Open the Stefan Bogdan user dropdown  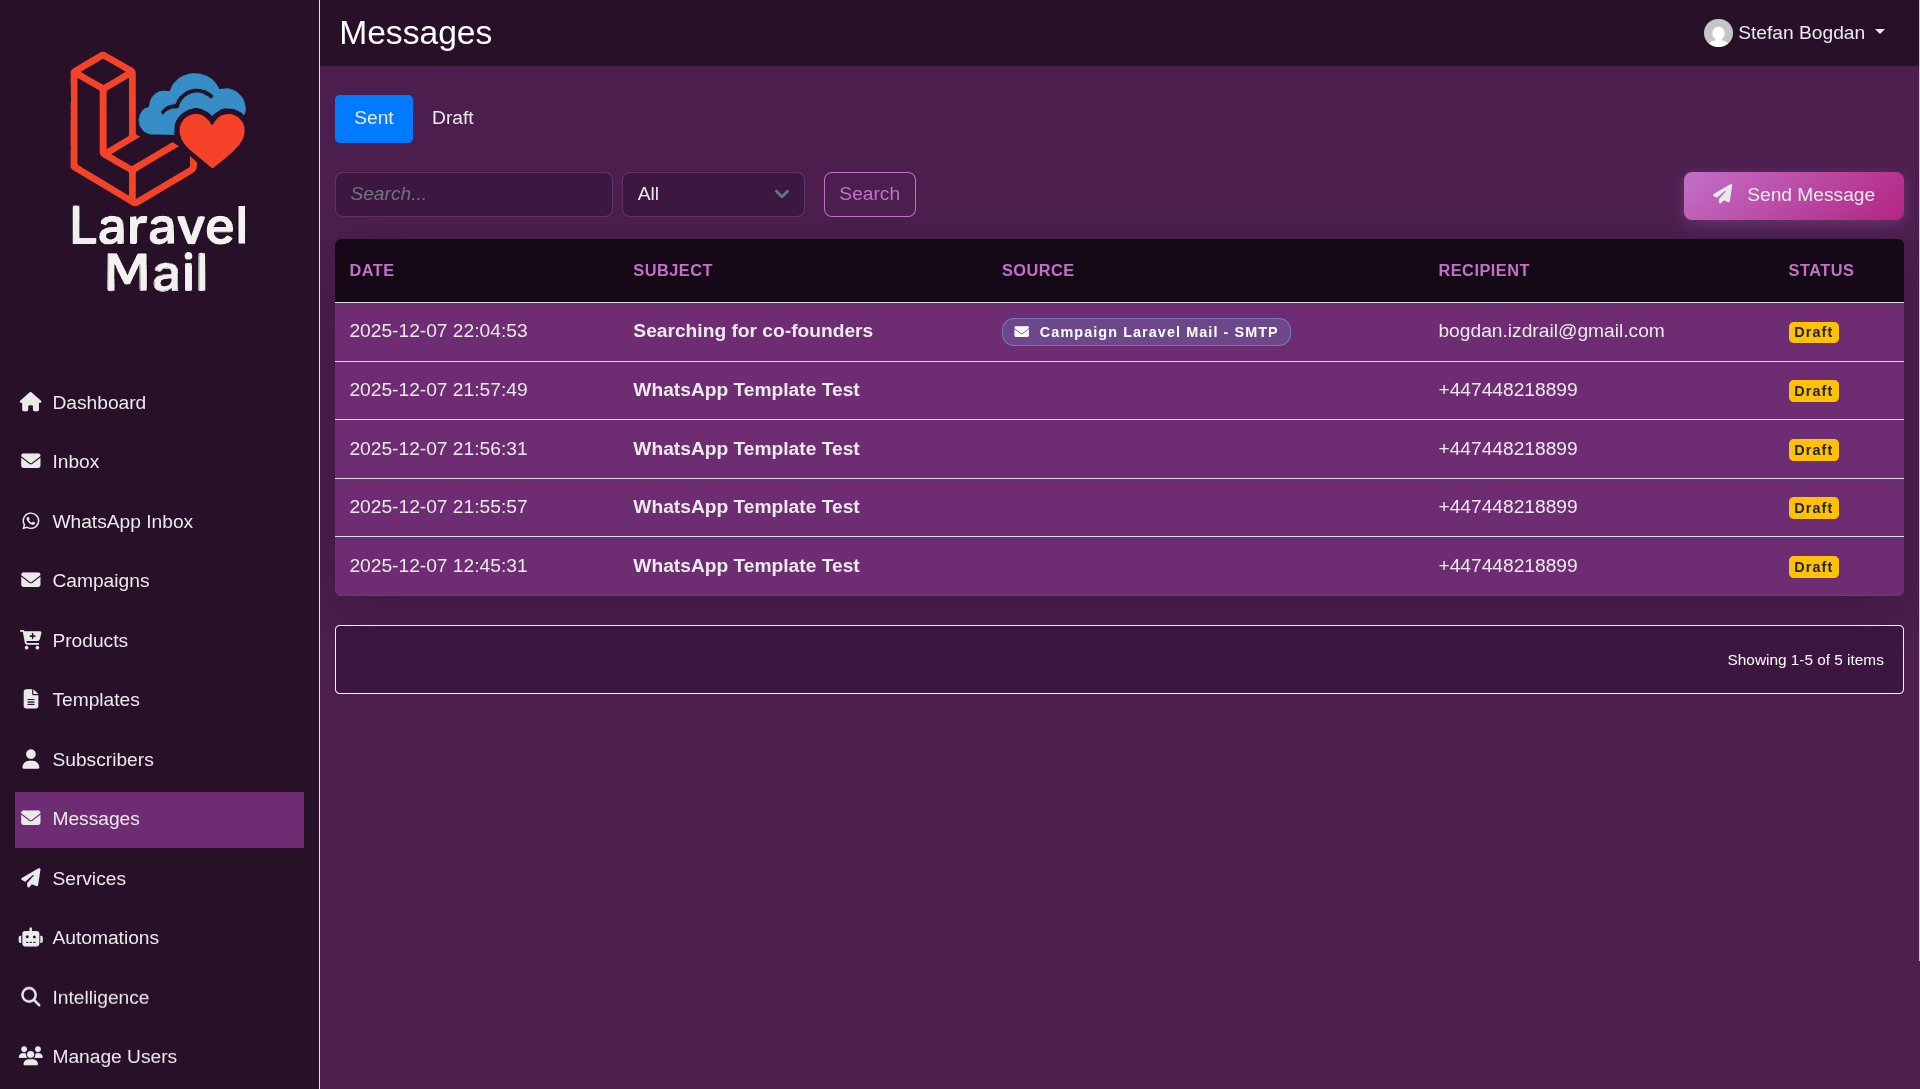[x=1794, y=33]
